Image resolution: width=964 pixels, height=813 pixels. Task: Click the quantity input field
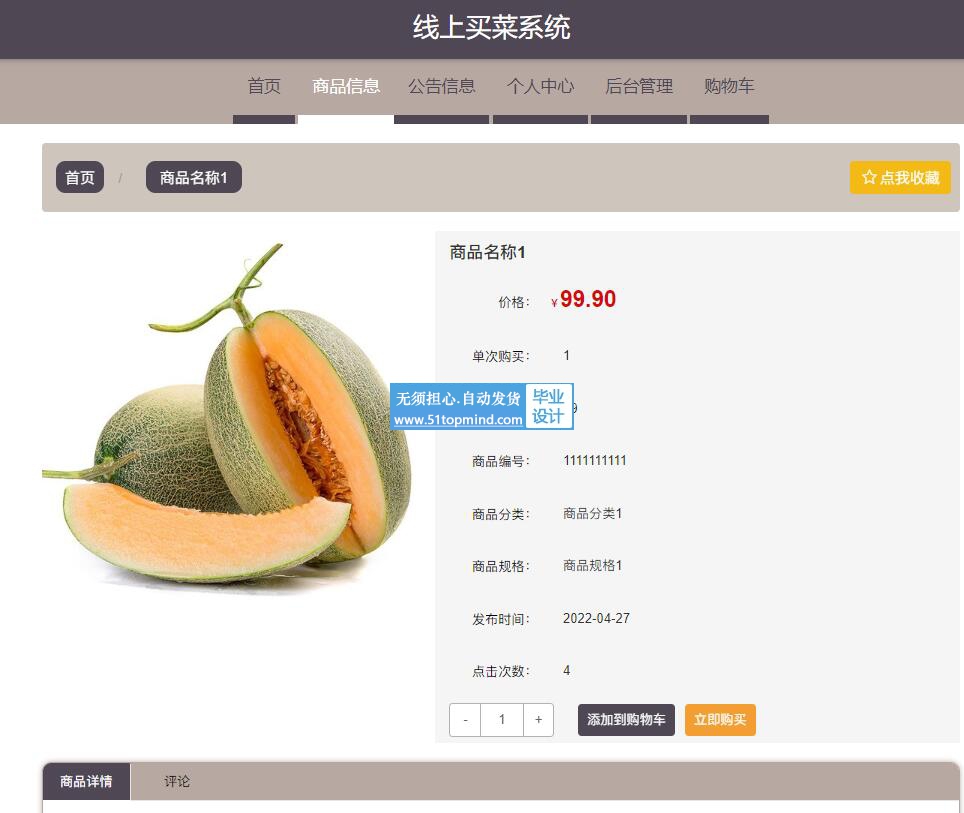click(x=502, y=720)
